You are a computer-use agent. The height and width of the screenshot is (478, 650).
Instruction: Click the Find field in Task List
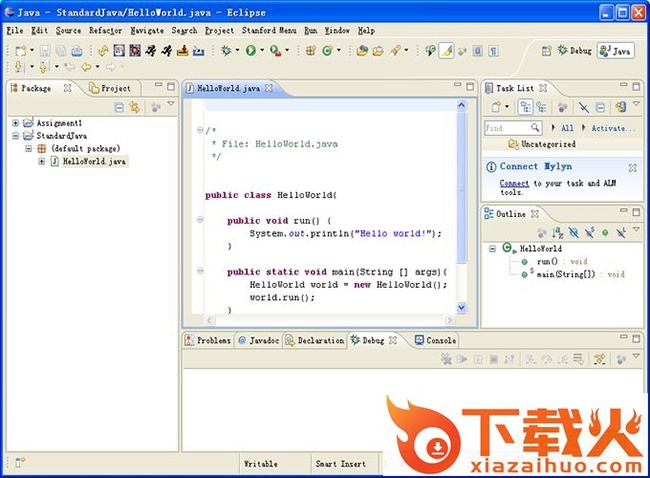click(513, 128)
